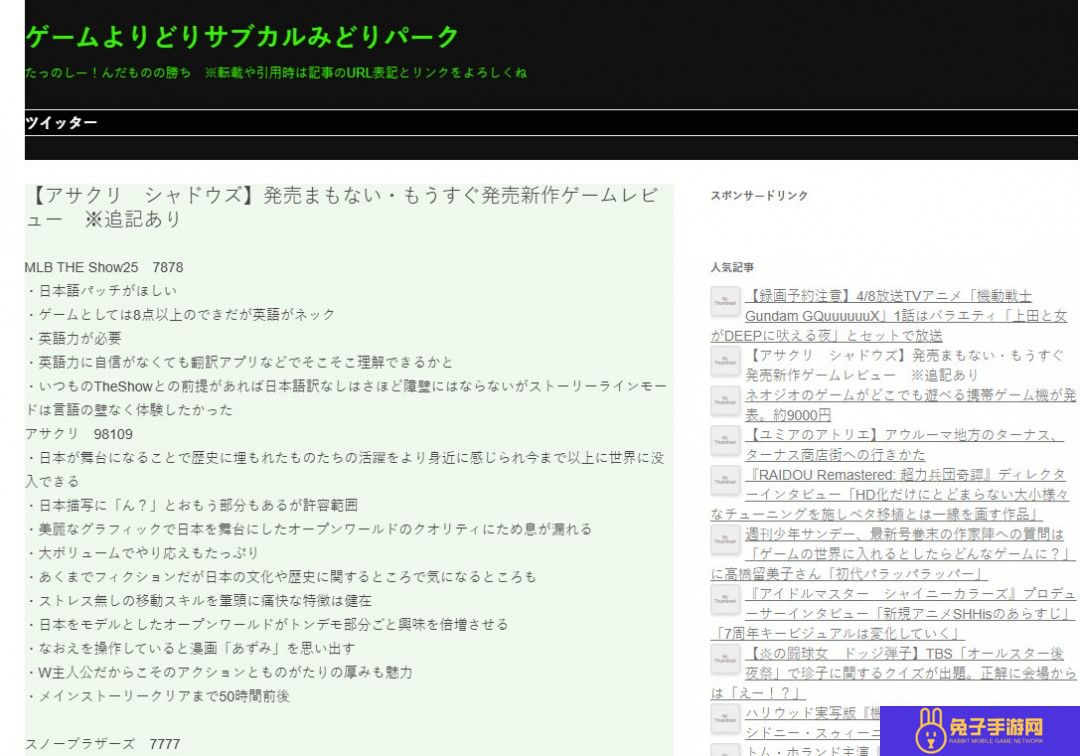Click the line starting ストレス無しの移動スキル

coord(198,600)
